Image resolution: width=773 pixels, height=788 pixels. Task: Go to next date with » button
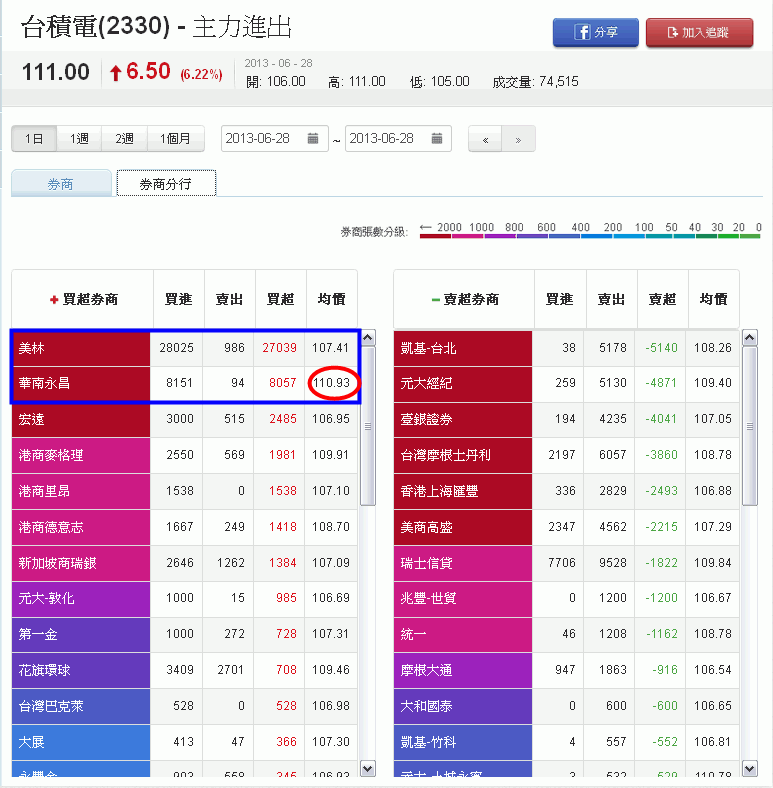tap(518, 139)
